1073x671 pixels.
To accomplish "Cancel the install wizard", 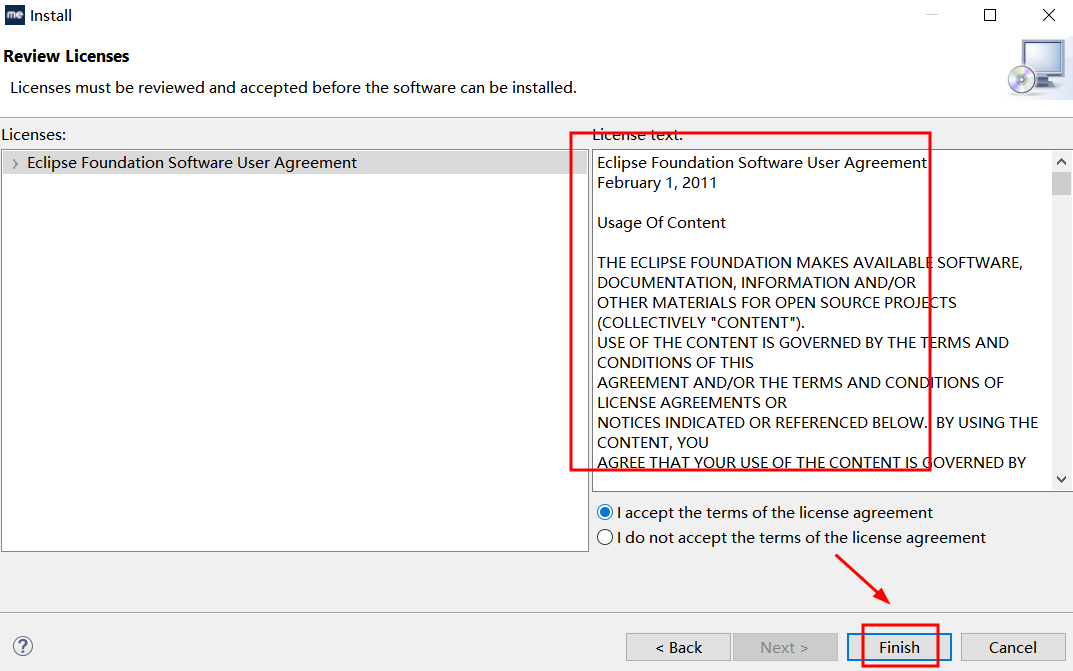I will (1013, 647).
